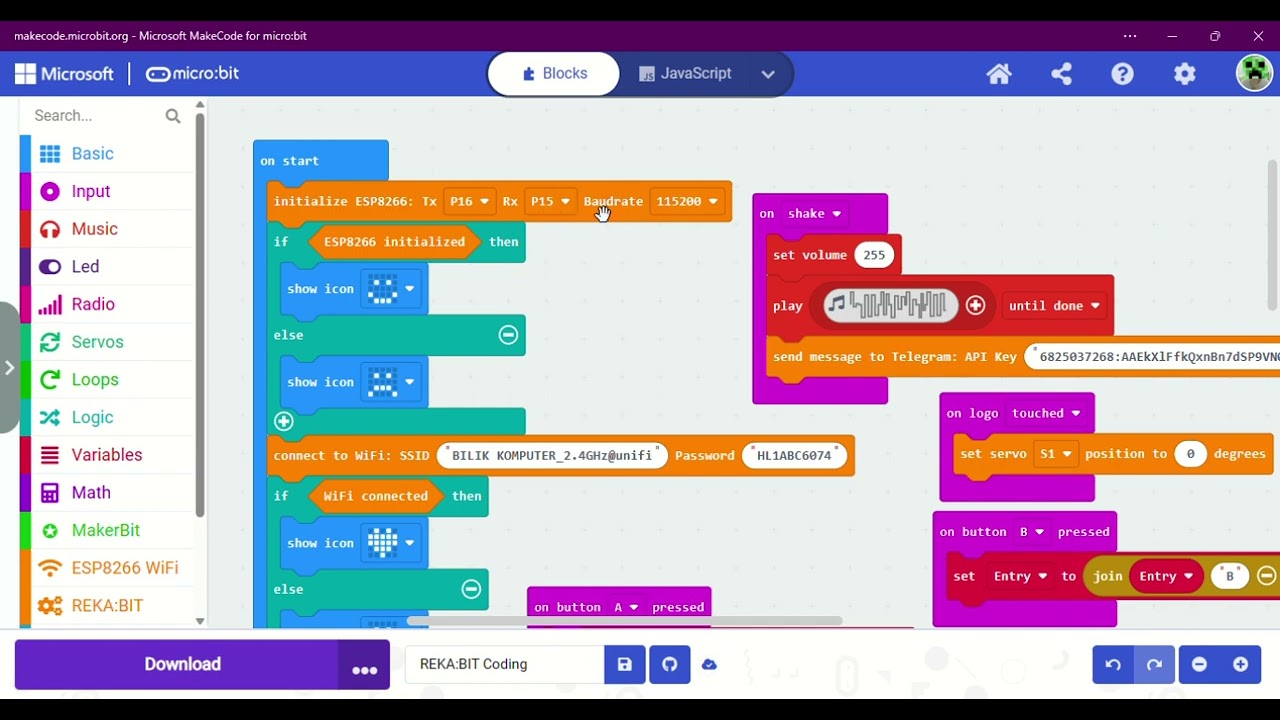Open the Servos category
The image size is (1280, 720).
107,342
